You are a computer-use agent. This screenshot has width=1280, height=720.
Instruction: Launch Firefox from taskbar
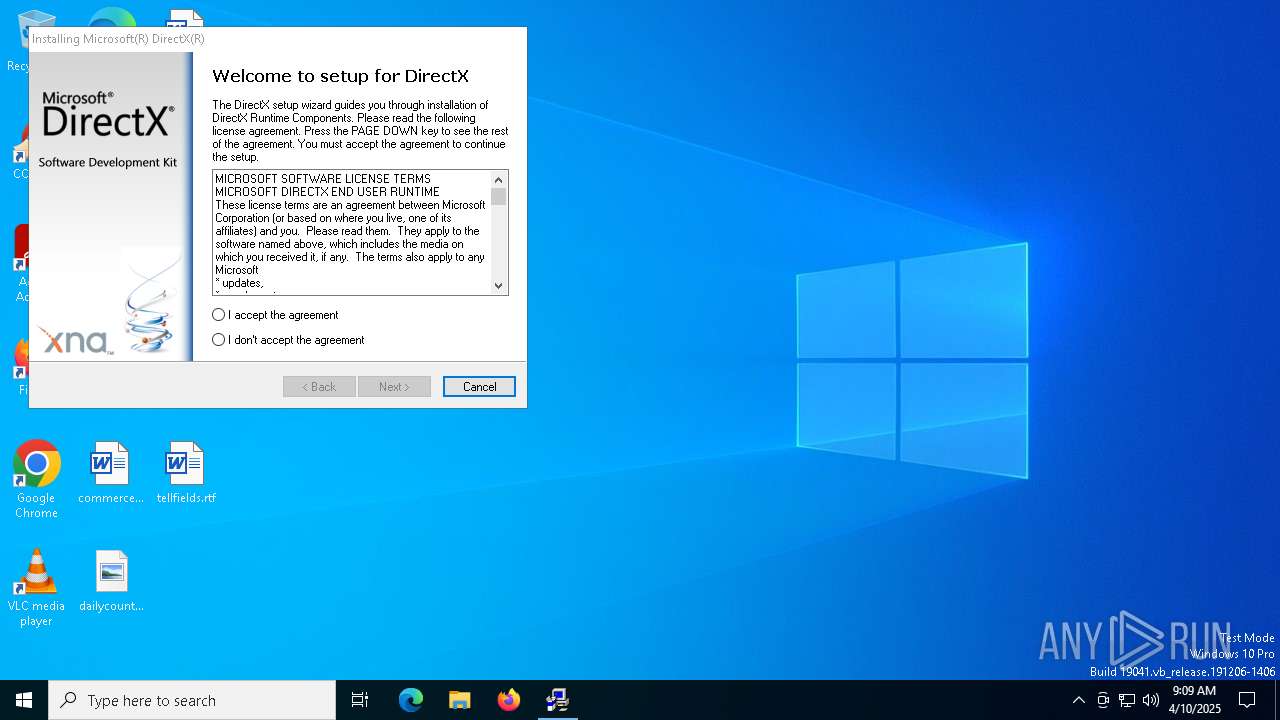[x=509, y=700]
